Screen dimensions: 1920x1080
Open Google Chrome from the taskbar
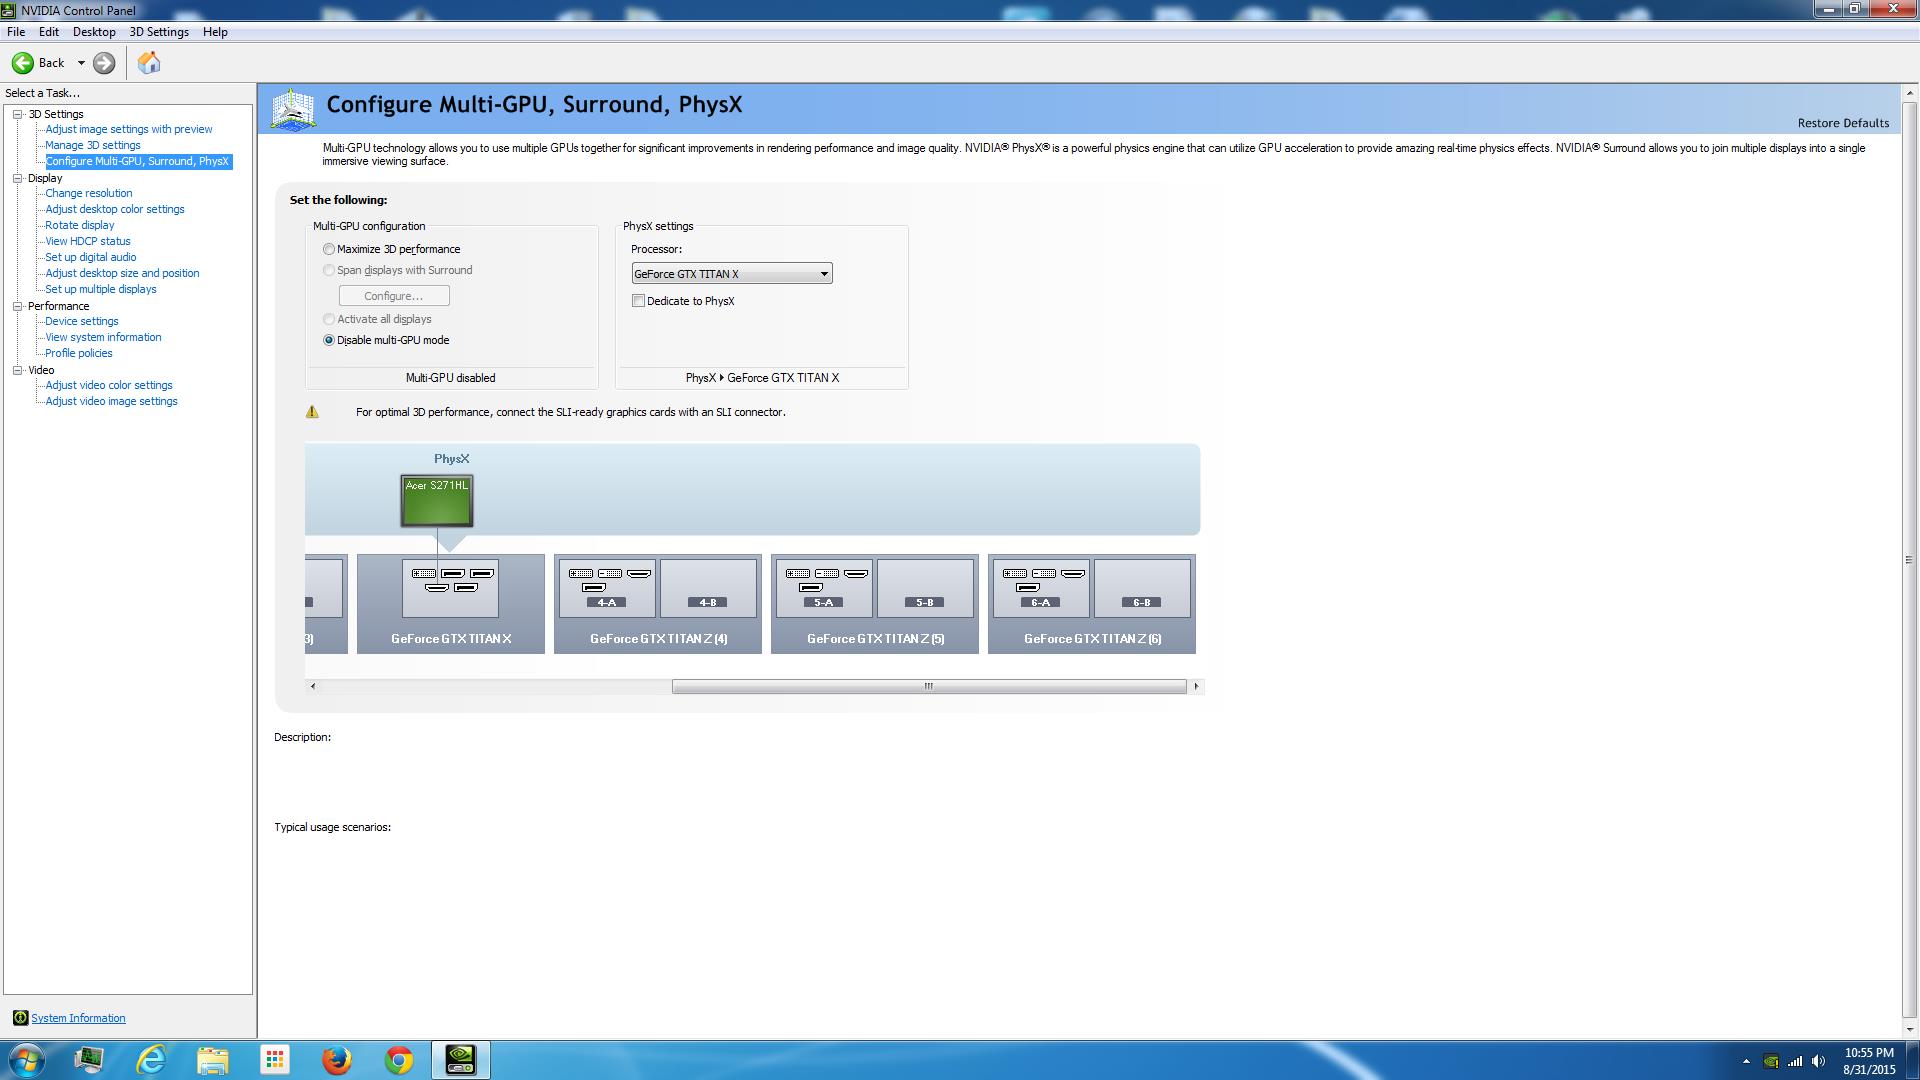click(398, 1060)
